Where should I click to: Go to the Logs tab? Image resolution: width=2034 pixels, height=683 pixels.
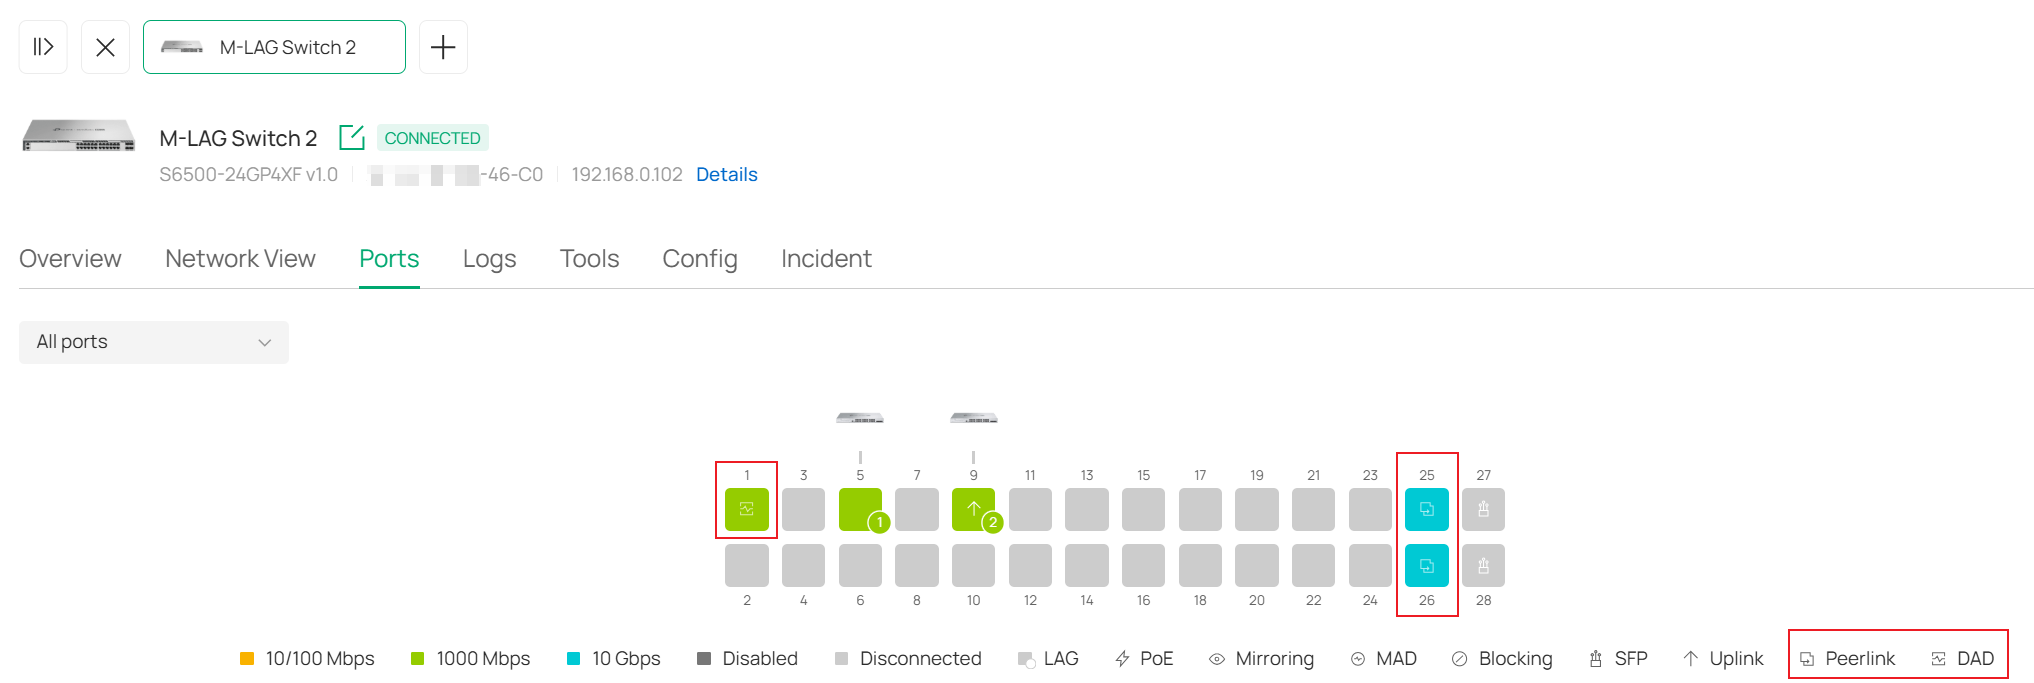[x=489, y=259]
